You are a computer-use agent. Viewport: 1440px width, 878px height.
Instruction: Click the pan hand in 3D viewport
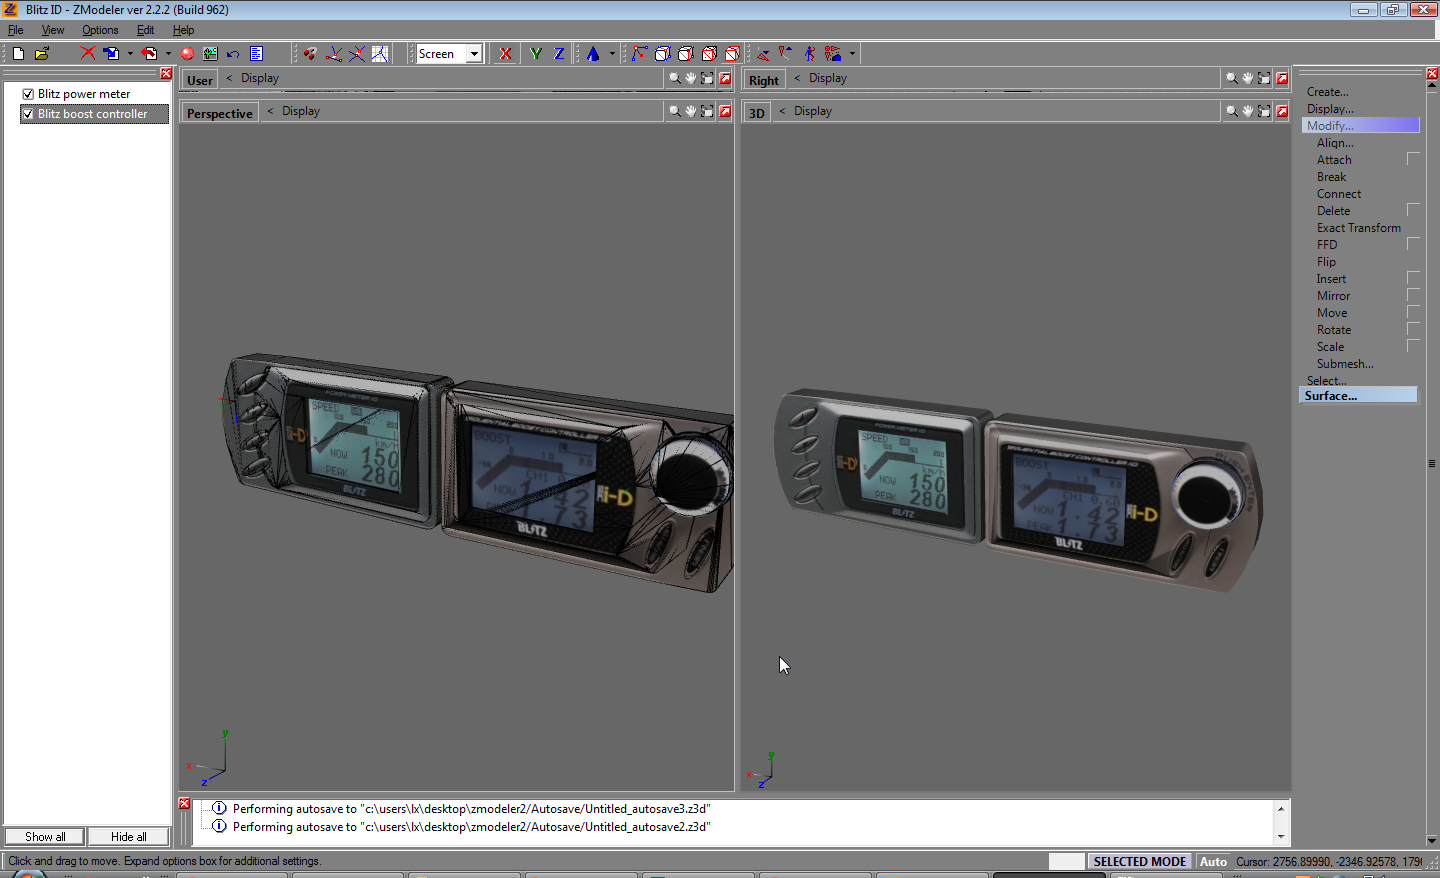pyautogui.click(x=1248, y=111)
